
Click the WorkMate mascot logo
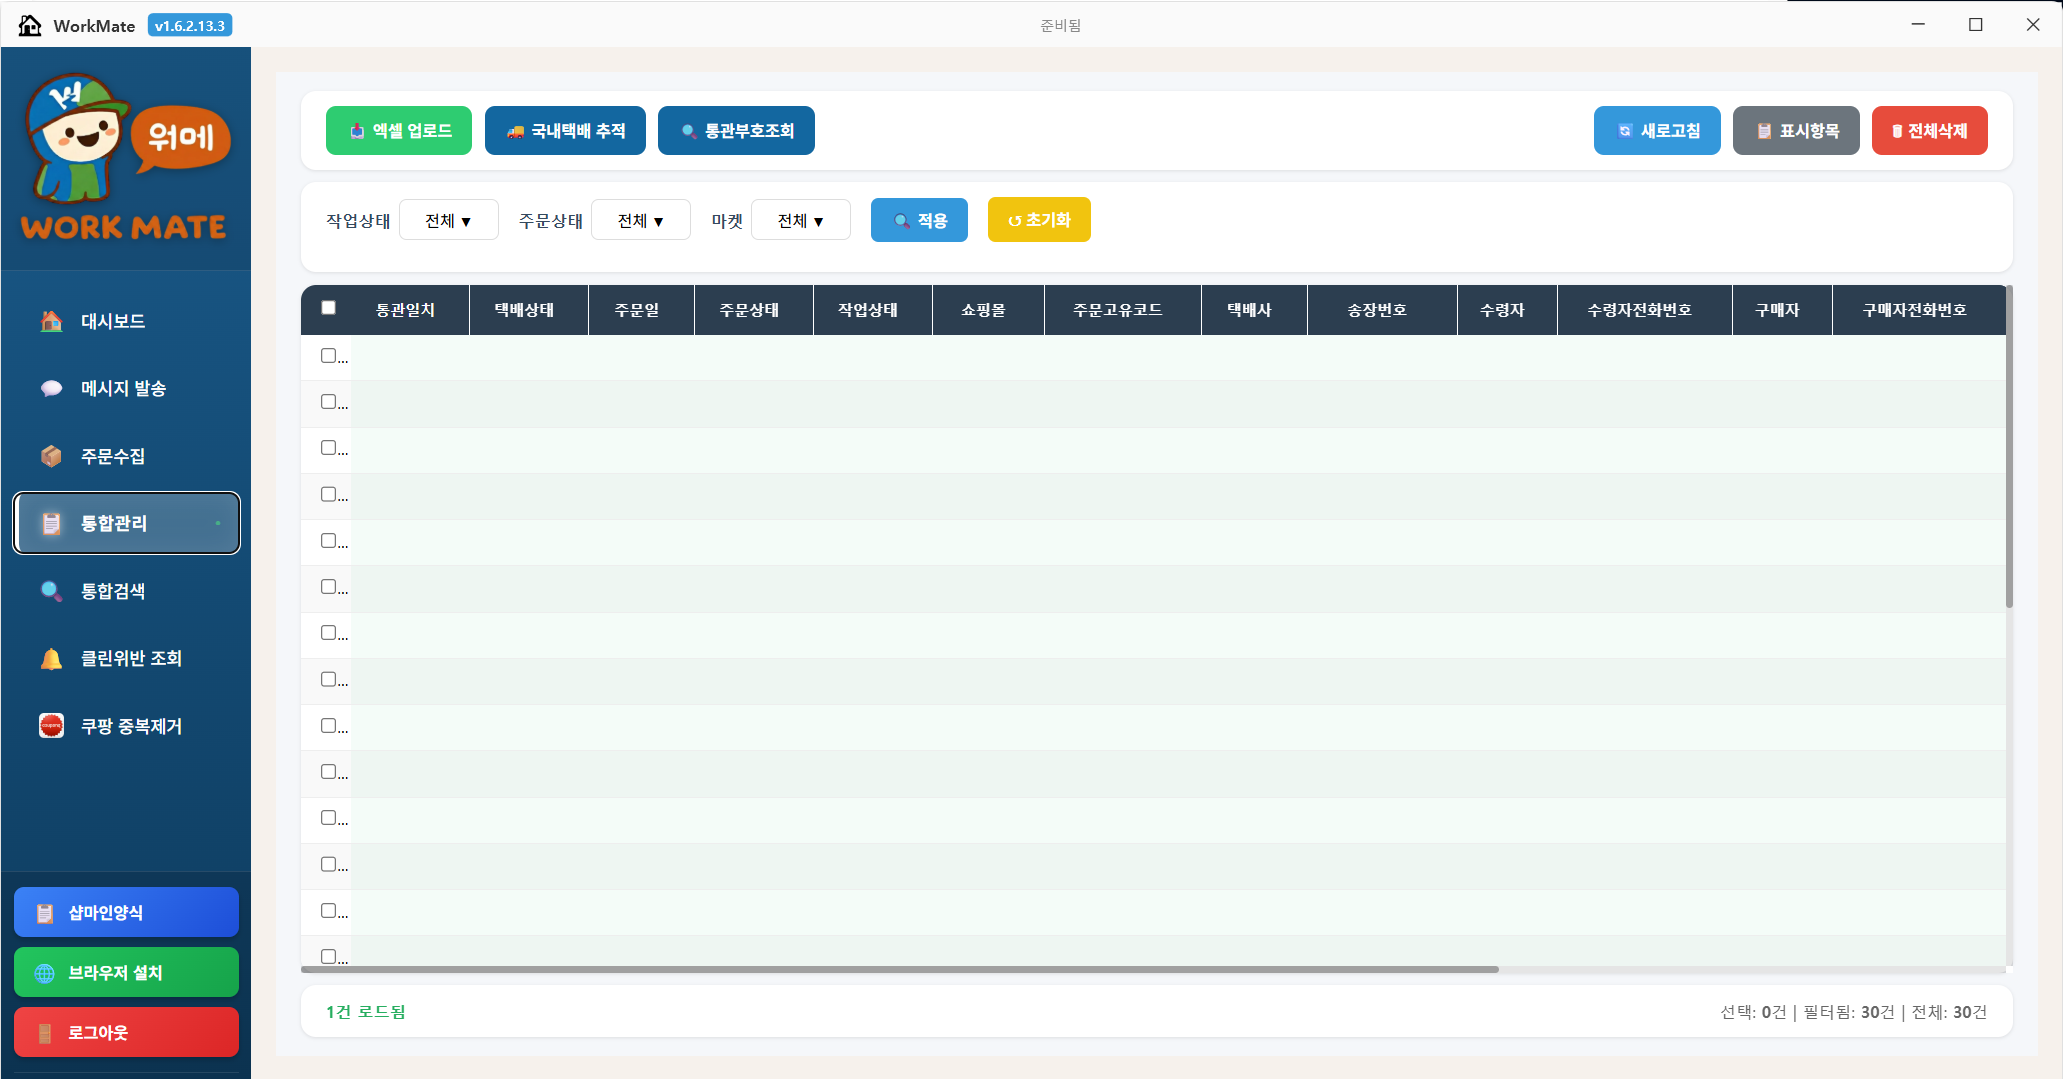[x=126, y=158]
